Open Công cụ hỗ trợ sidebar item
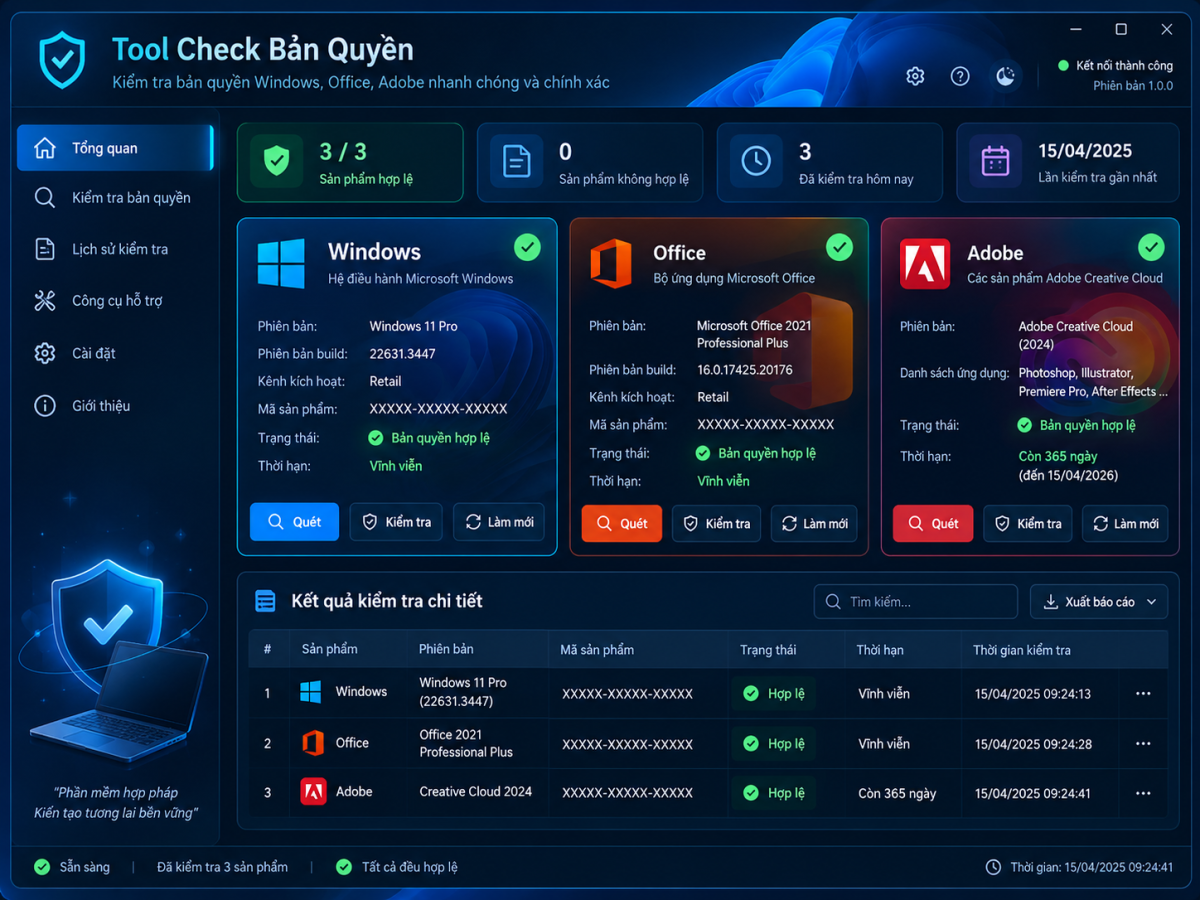The height and width of the screenshot is (900, 1200). (115, 300)
